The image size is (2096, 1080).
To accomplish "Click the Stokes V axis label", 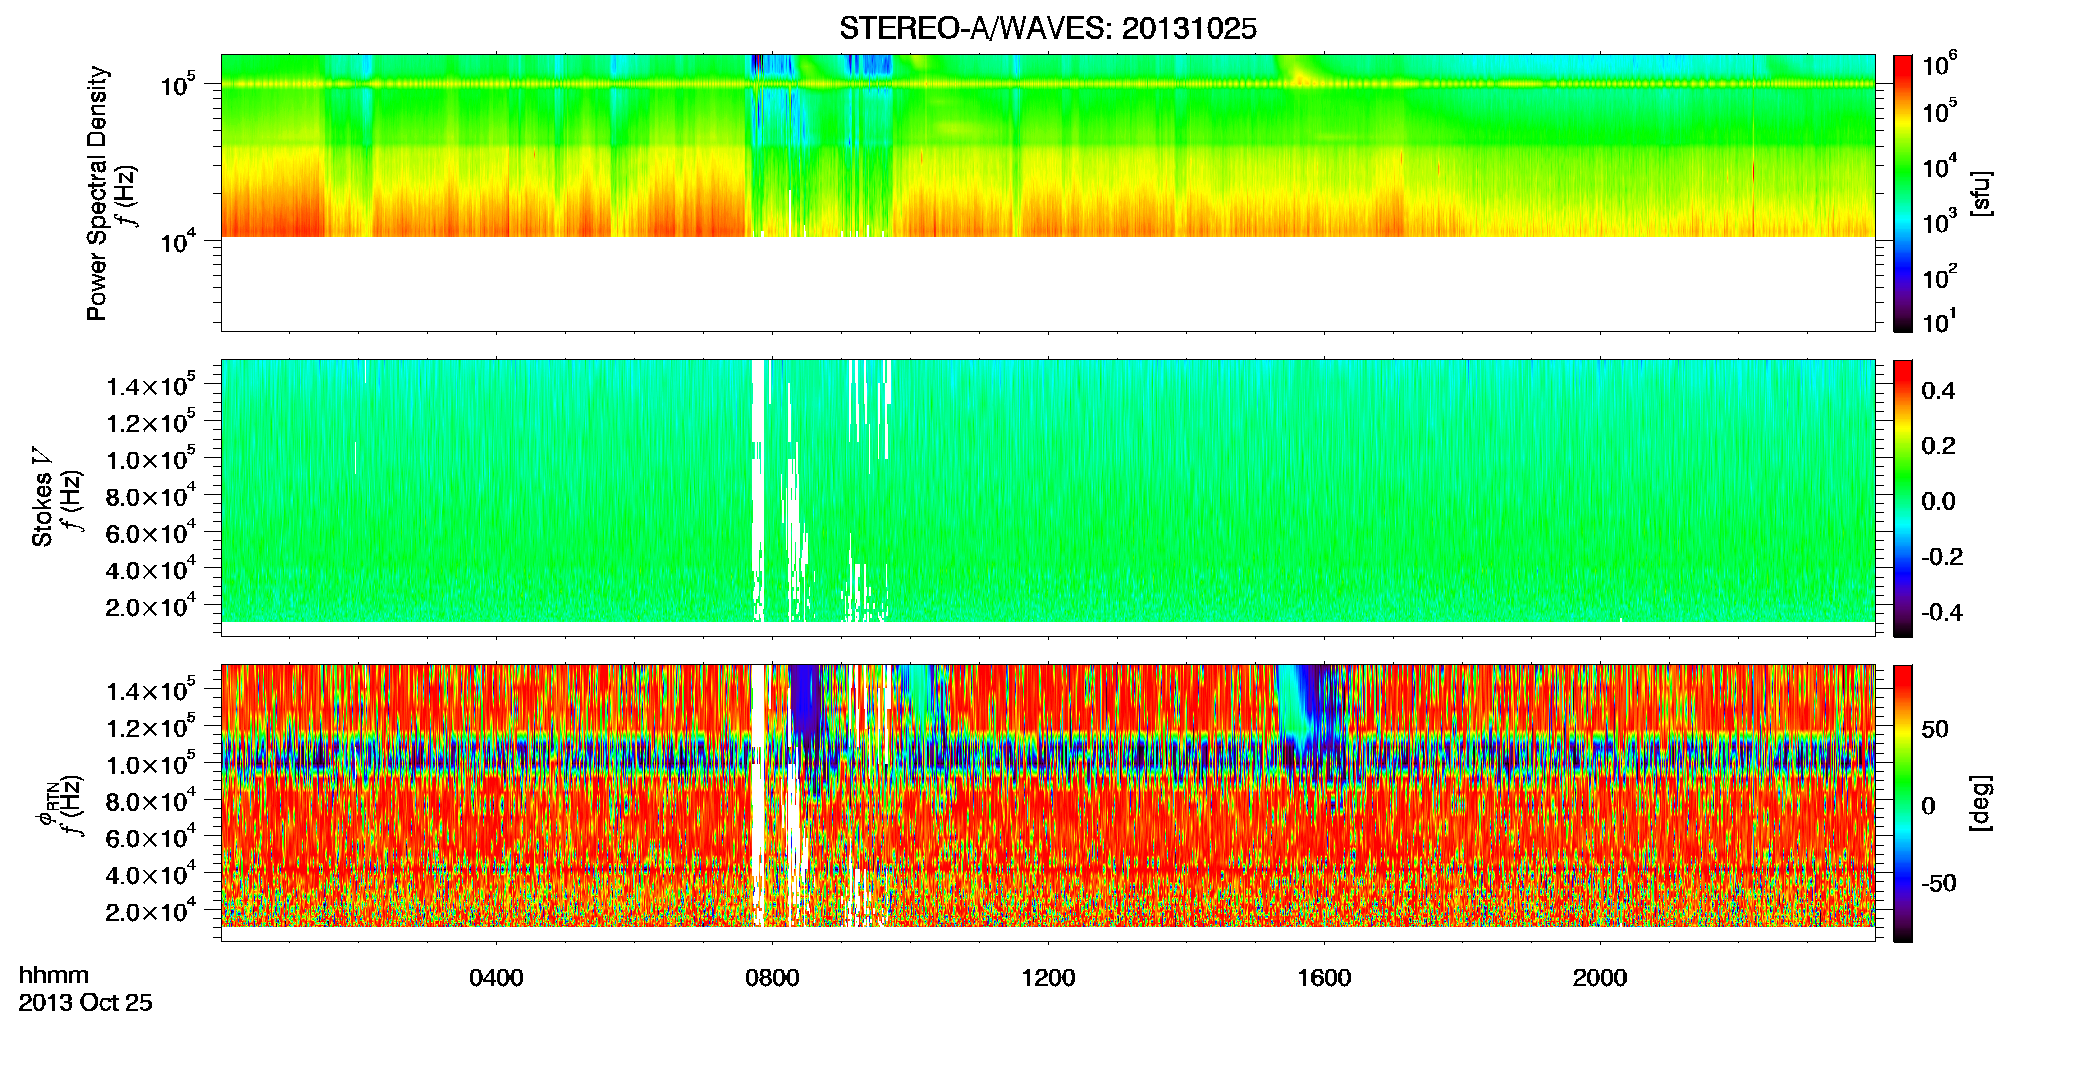I will point(42,497).
